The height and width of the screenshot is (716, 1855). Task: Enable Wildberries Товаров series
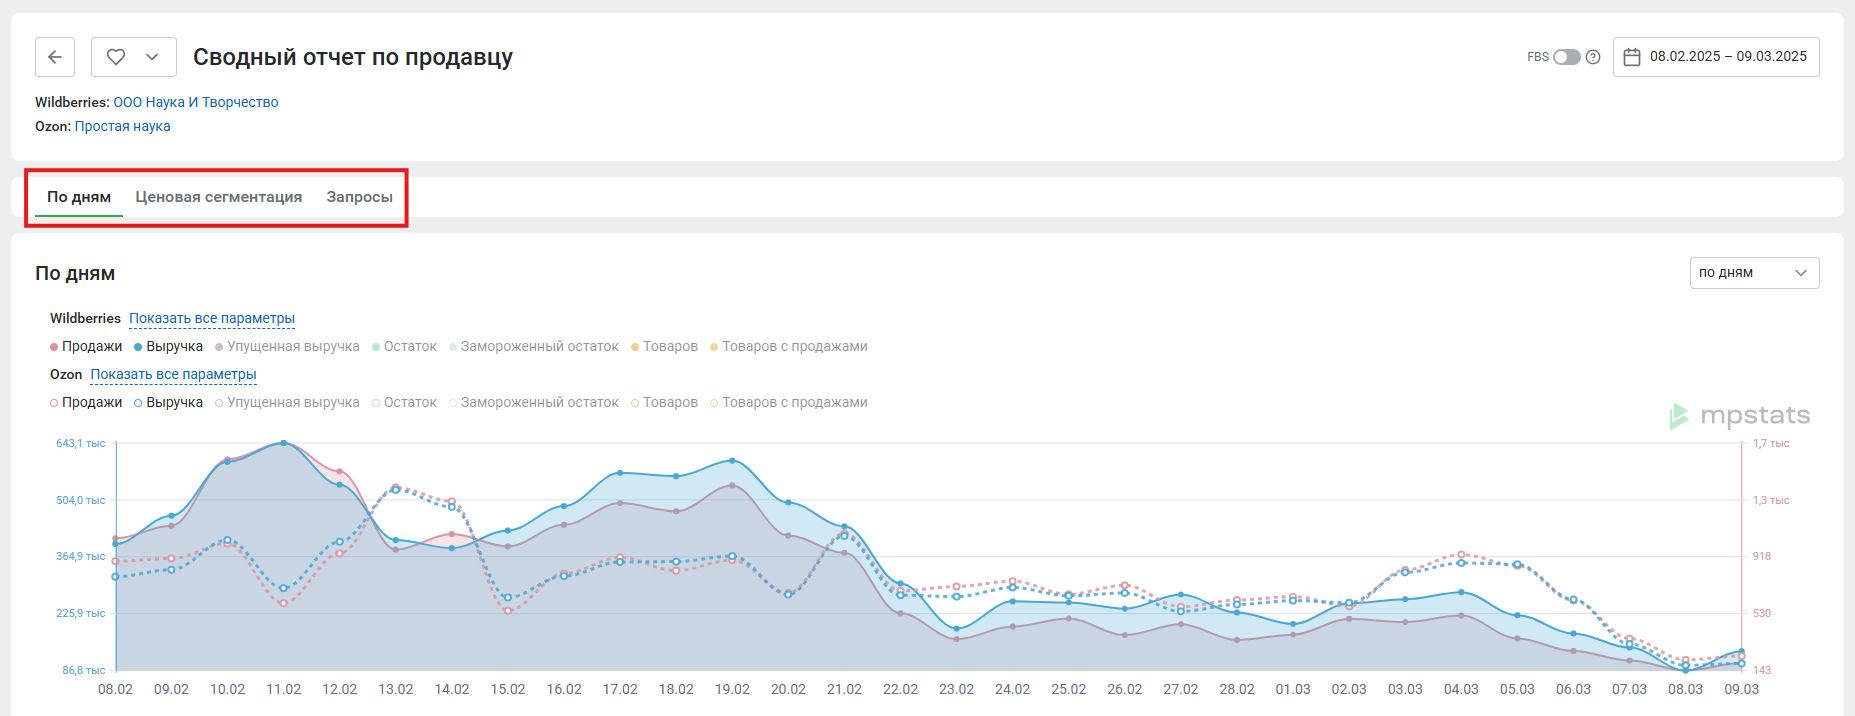pyautogui.click(x=664, y=346)
